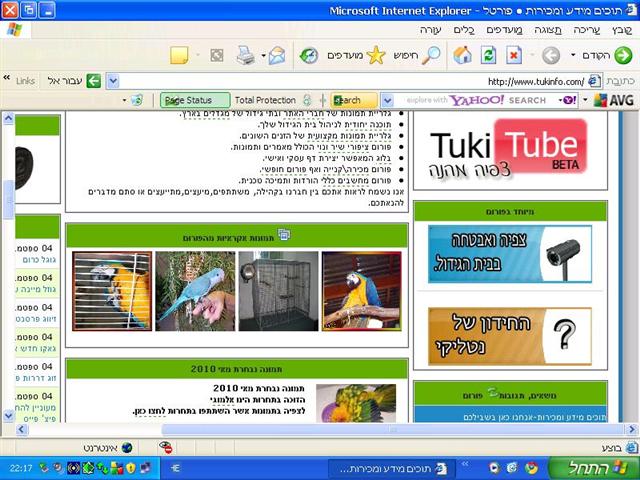
Task: Click the Mail envelope icon
Action: [277, 55]
